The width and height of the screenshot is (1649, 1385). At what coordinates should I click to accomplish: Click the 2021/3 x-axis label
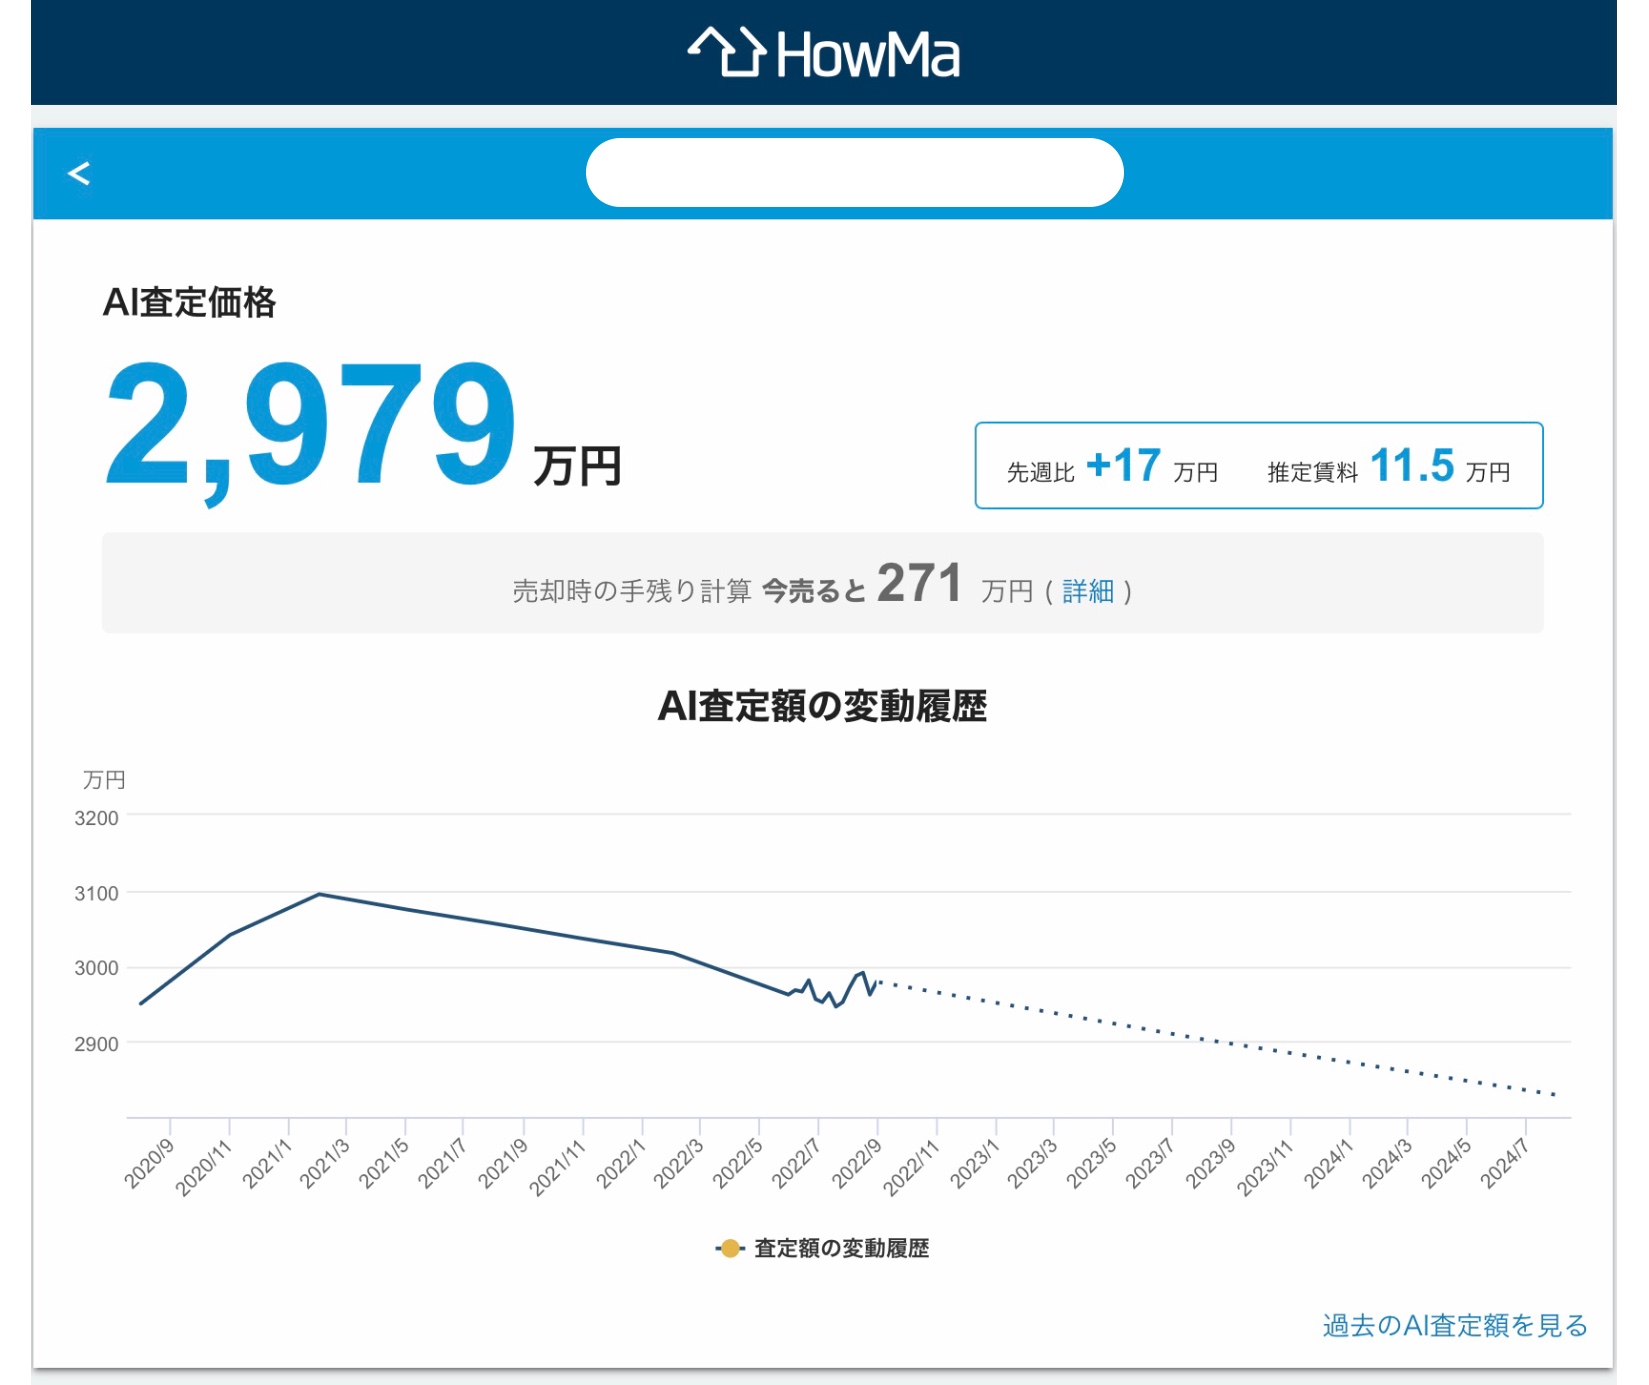click(325, 1164)
